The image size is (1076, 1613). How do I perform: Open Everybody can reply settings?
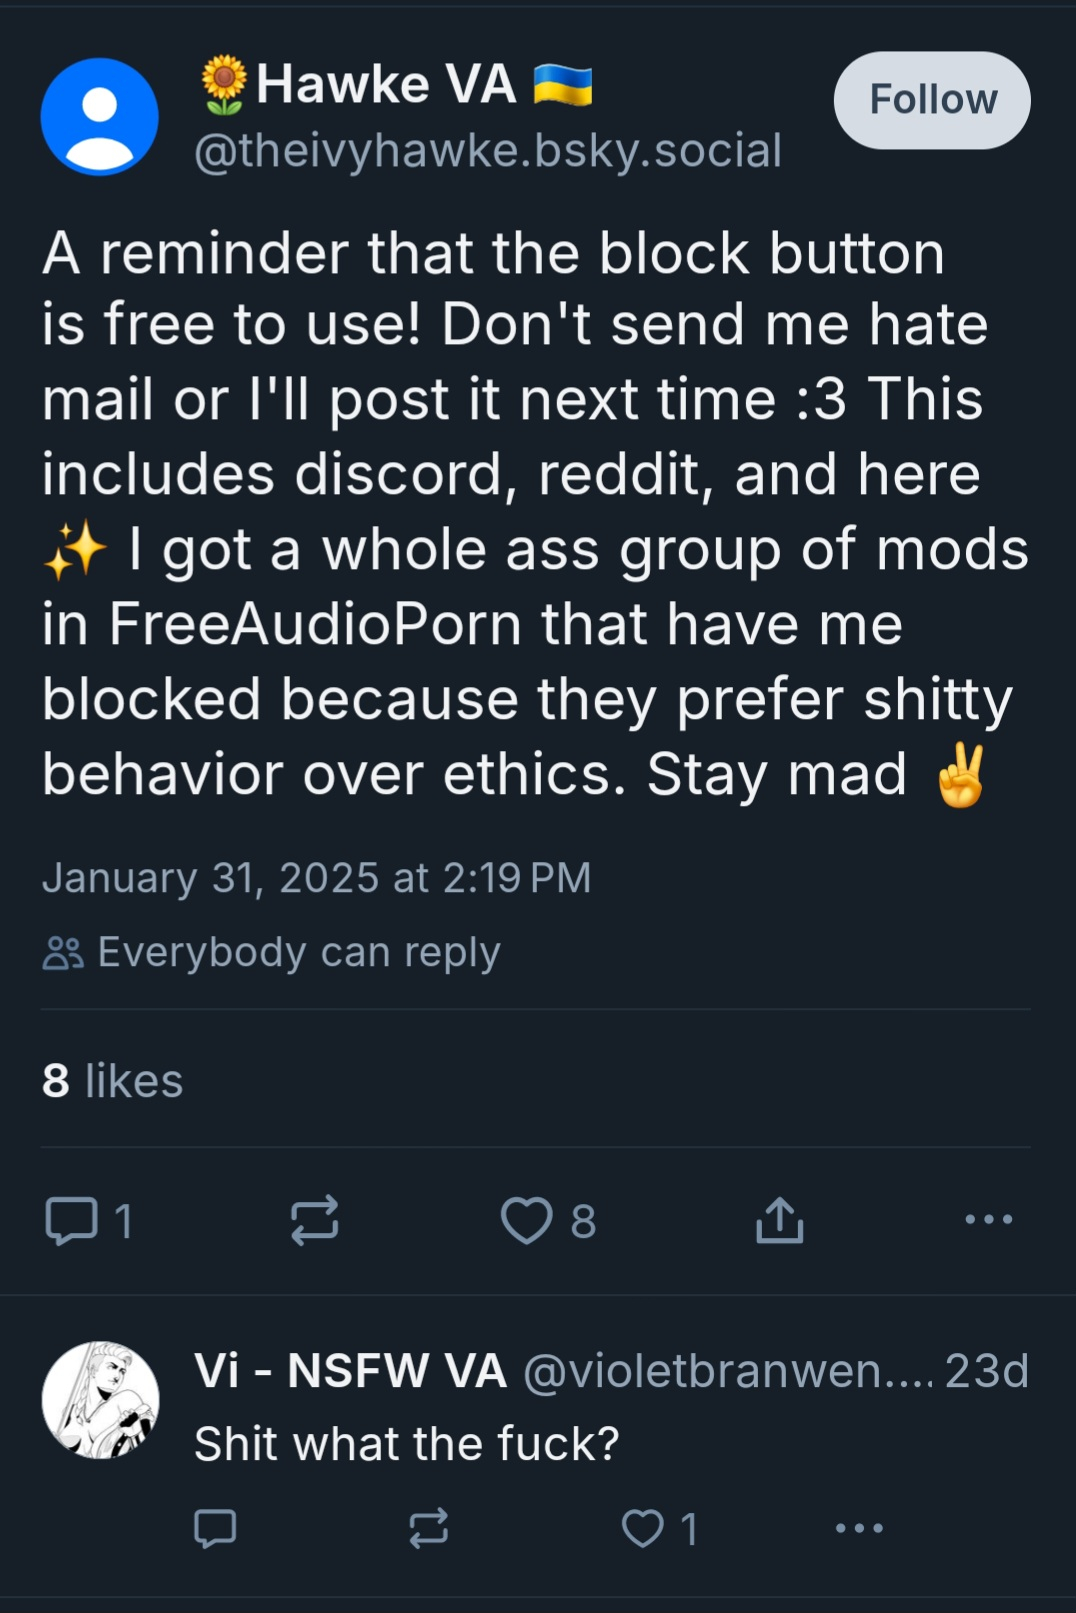click(x=271, y=953)
